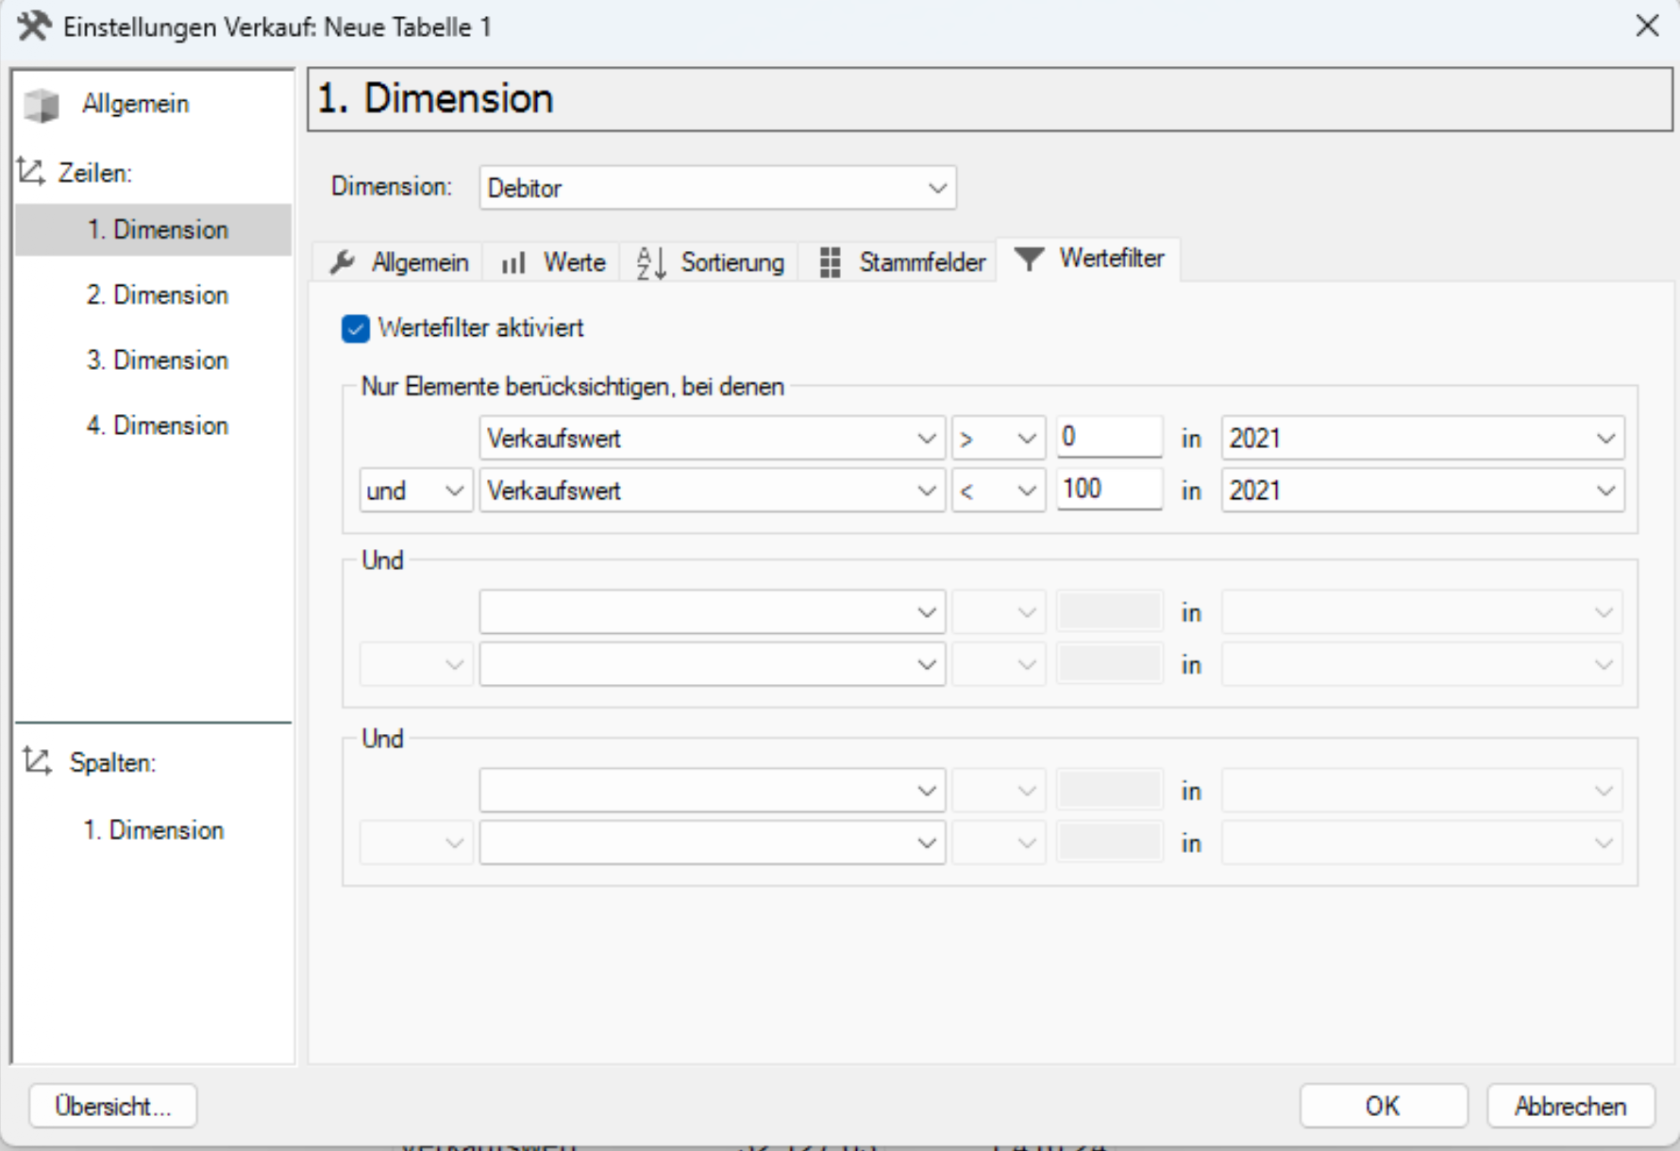Select 2. Dimension under Zeilen
The width and height of the screenshot is (1680, 1151).
pos(157,295)
